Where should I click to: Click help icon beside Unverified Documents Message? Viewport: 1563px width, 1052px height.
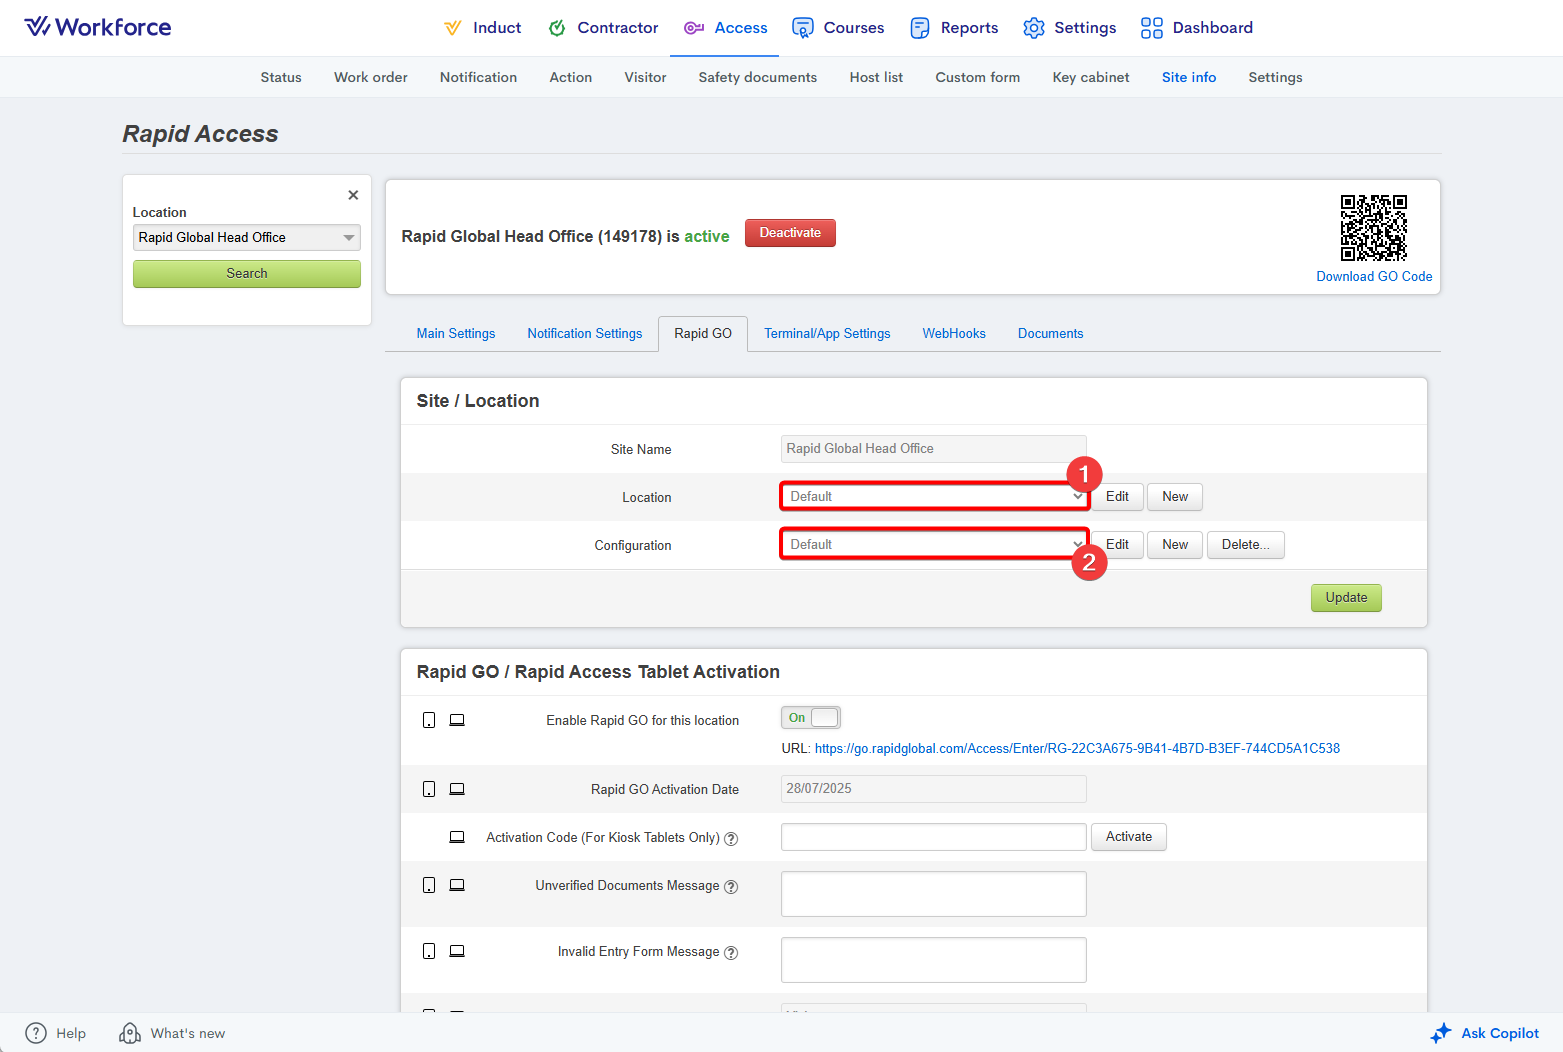[x=731, y=887]
